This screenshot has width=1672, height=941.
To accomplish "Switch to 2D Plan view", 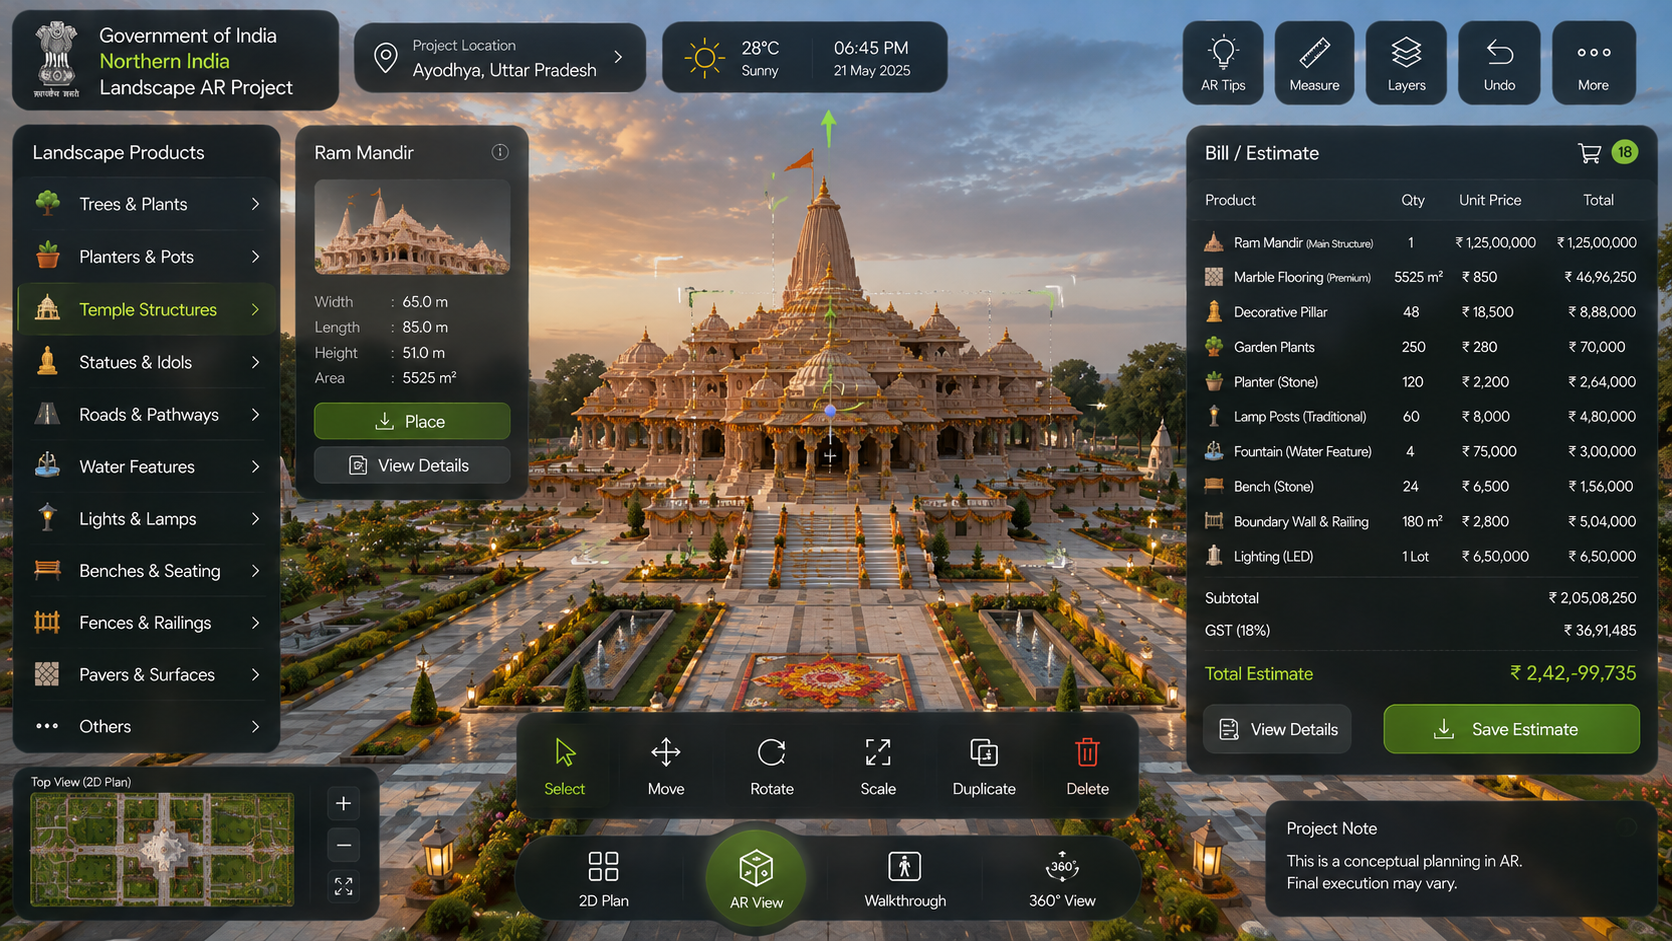I will 603,879.
